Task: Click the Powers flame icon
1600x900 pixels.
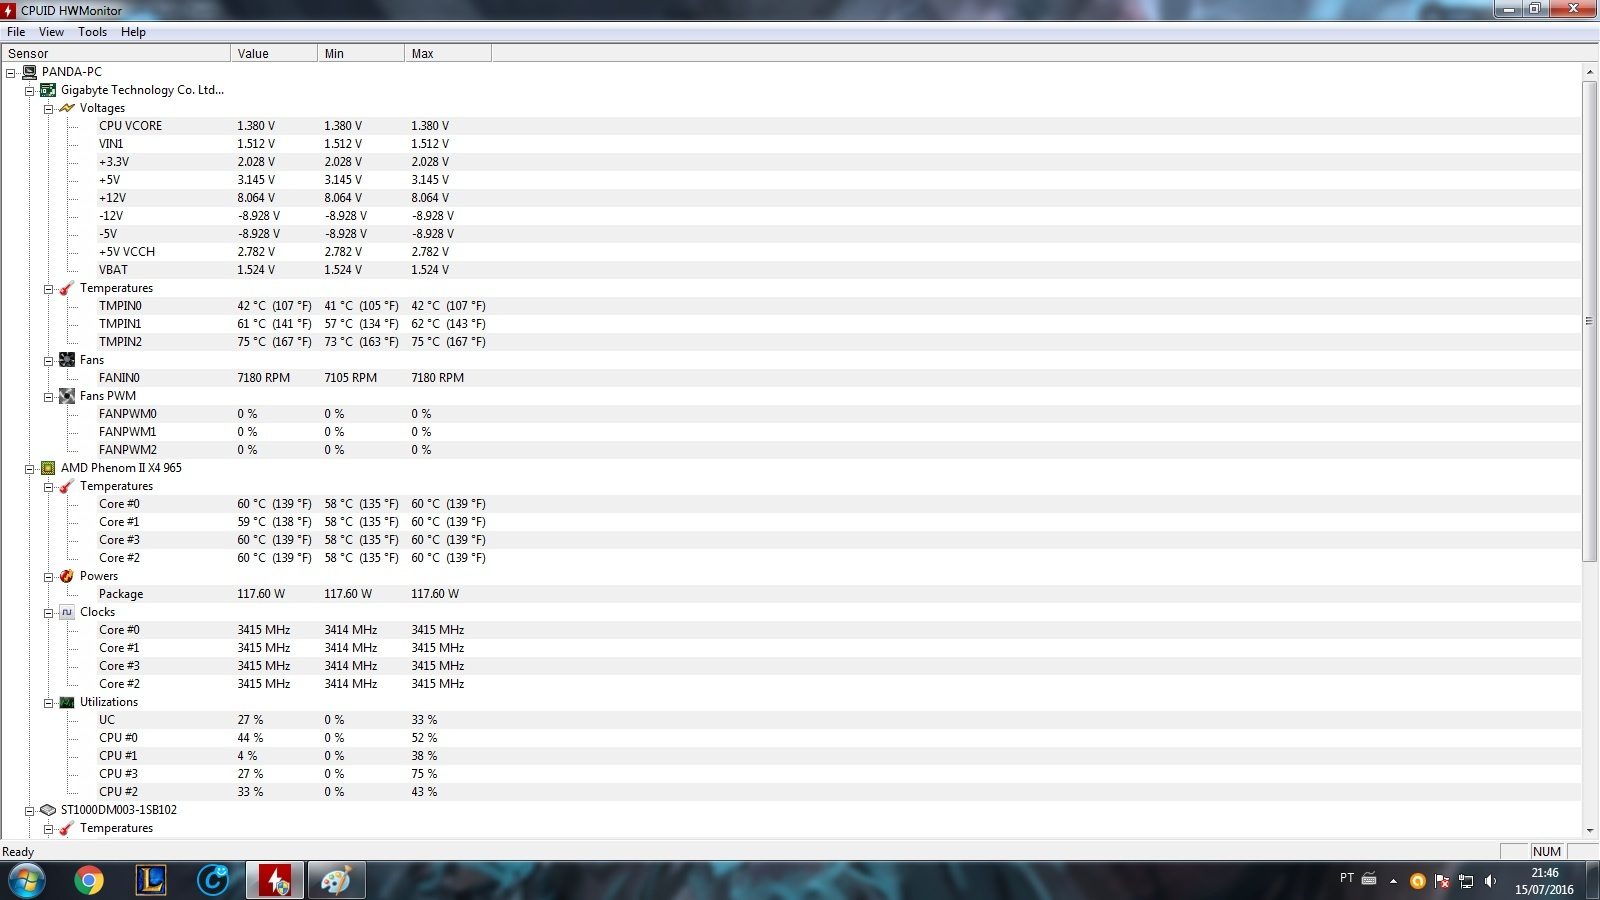Action: 67,576
